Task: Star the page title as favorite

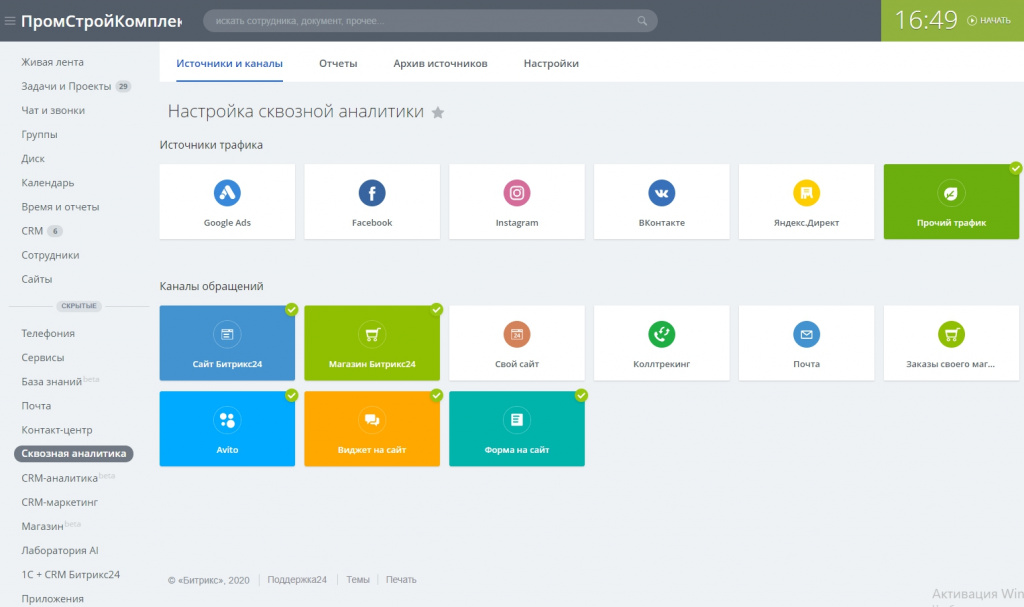Action: [438, 112]
